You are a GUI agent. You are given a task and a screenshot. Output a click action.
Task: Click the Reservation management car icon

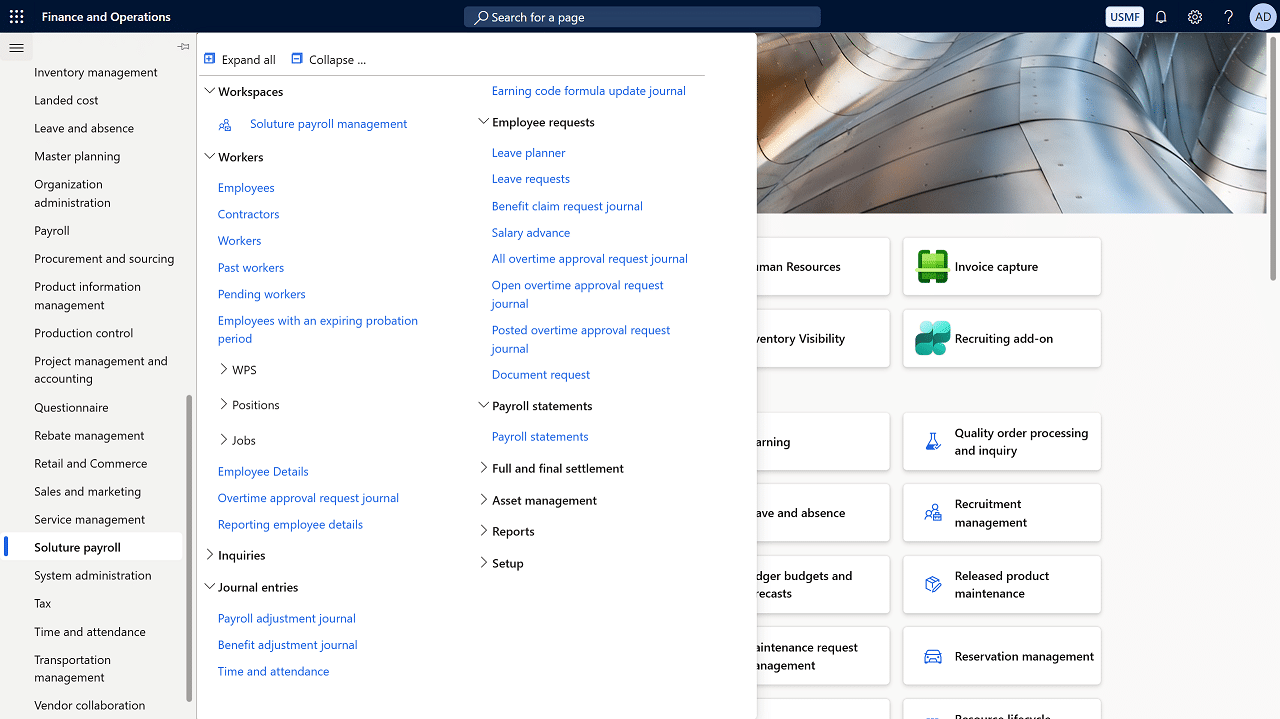tap(932, 656)
